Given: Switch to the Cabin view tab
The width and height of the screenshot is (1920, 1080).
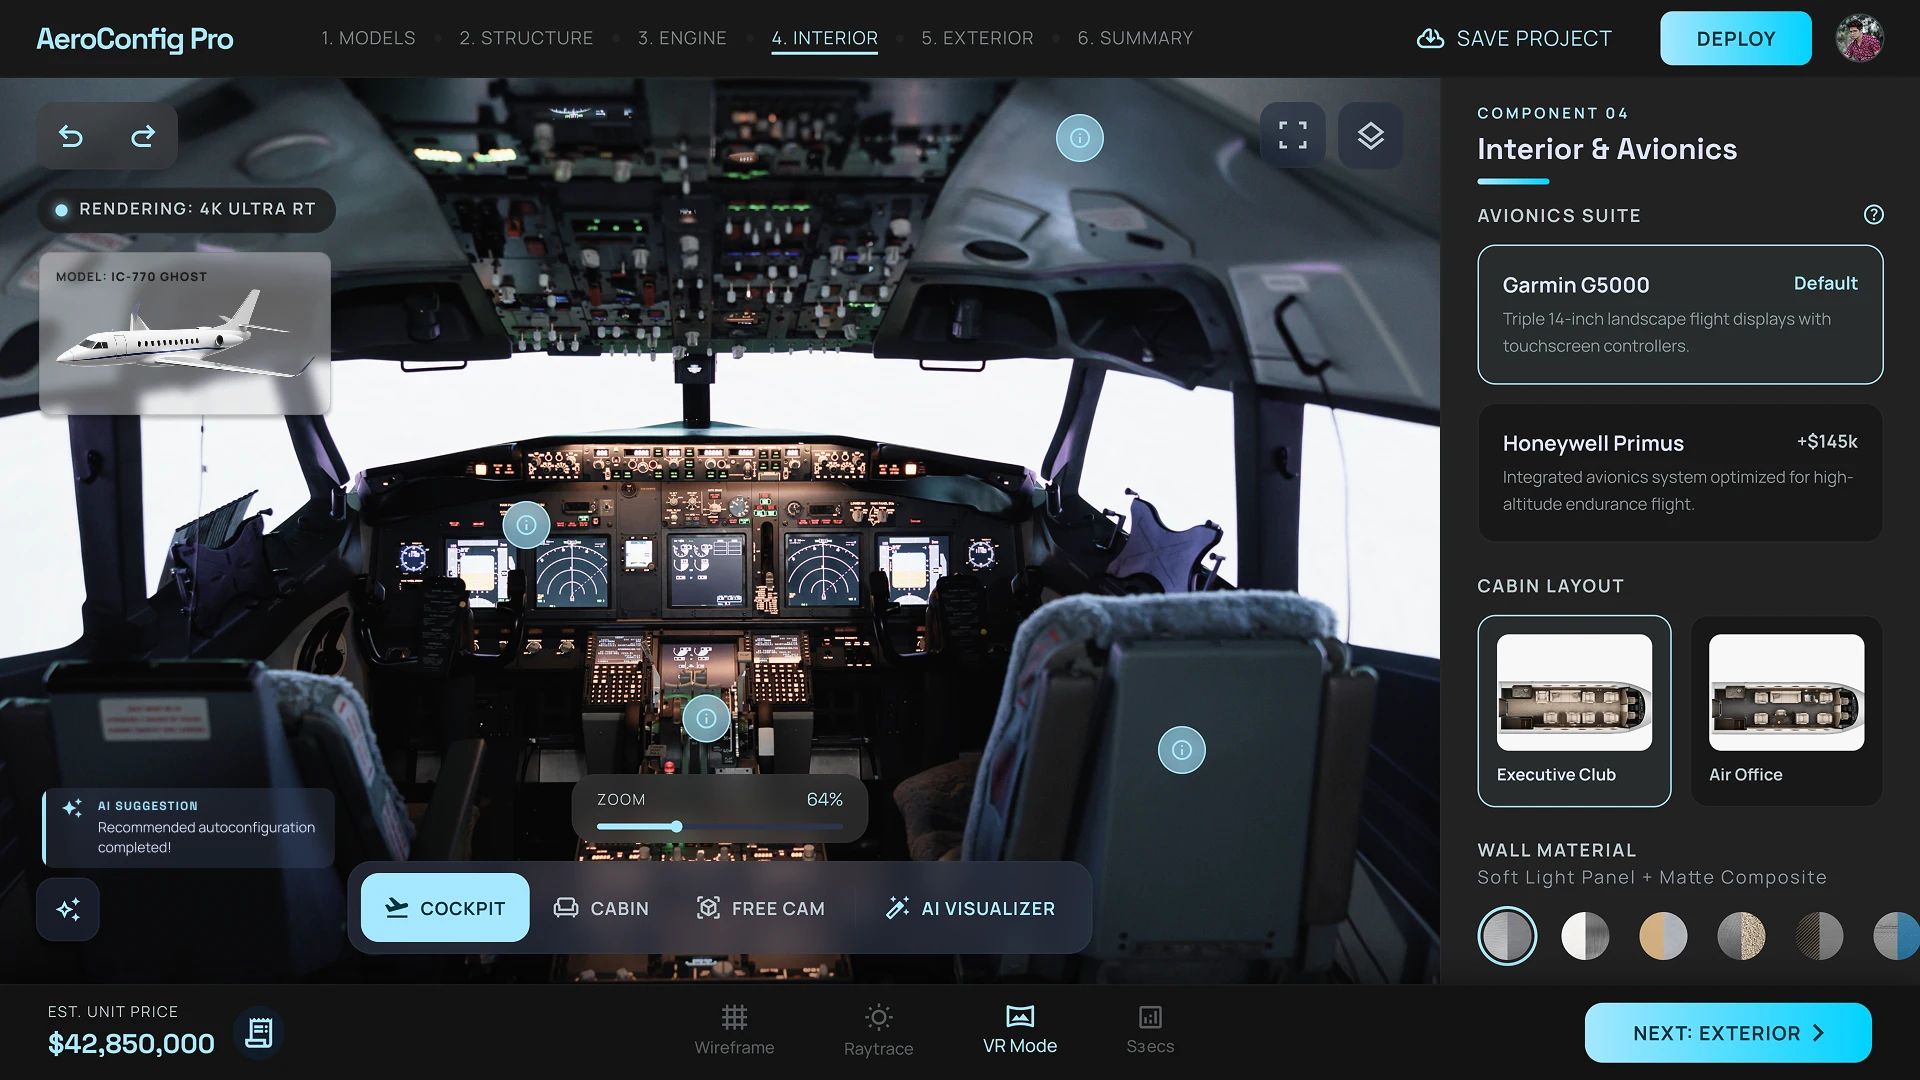Looking at the screenshot, I should [601, 908].
